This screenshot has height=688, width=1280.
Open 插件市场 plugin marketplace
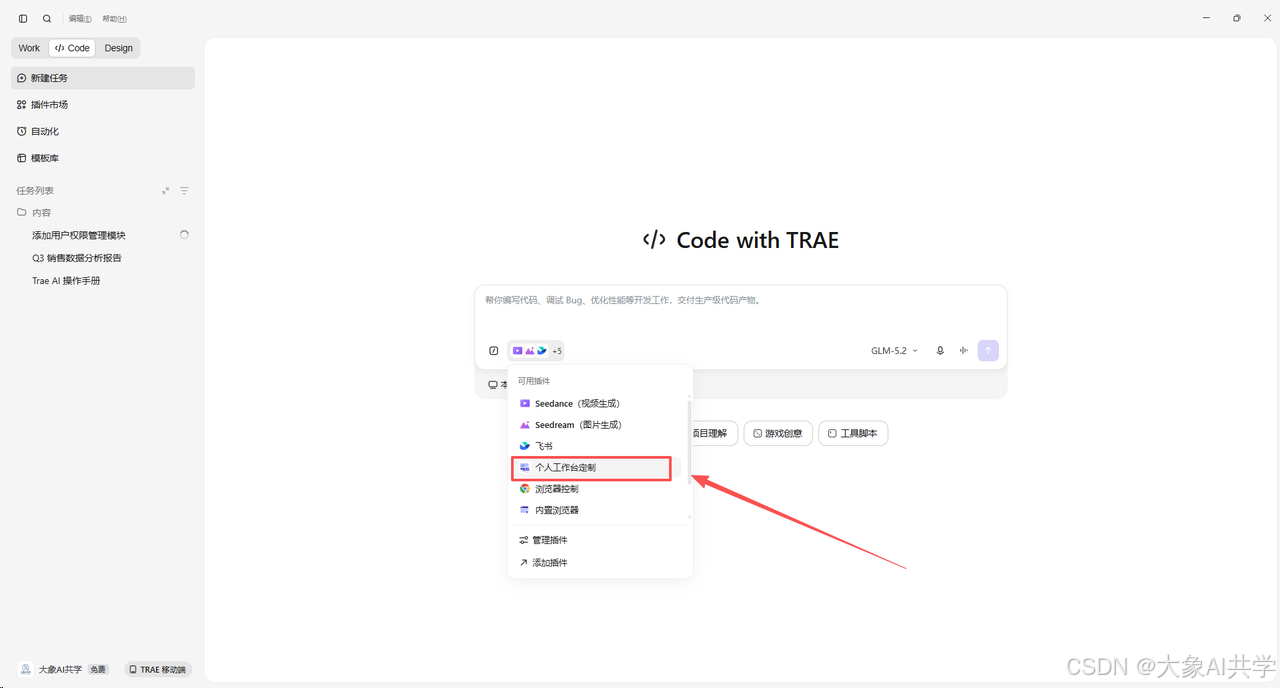(103, 105)
